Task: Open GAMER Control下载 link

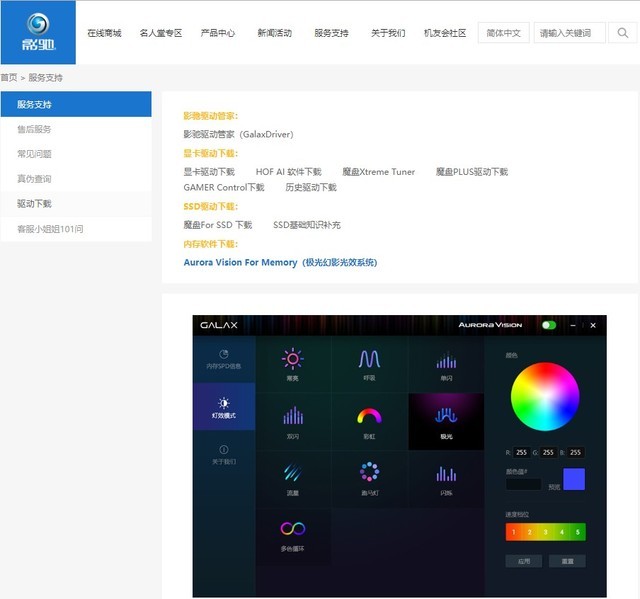Action: pyautogui.click(x=224, y=187)
